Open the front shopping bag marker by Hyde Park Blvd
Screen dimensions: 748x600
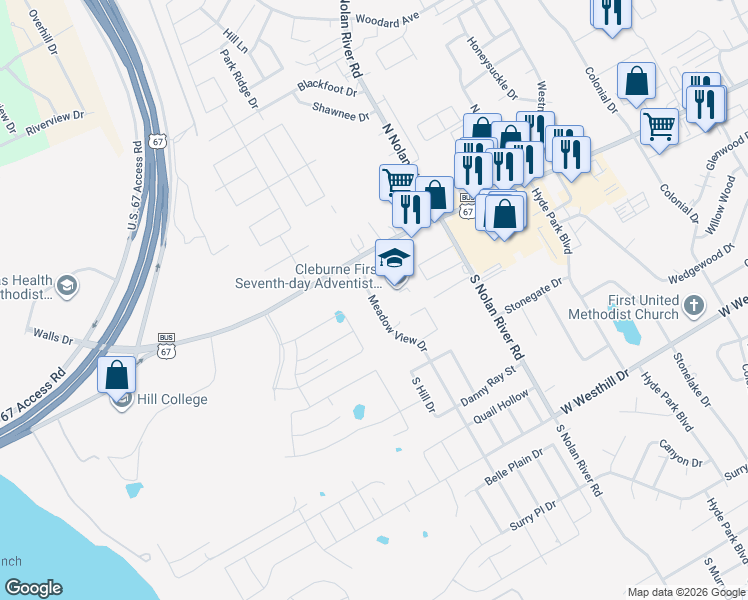click(x=505, y=214)
